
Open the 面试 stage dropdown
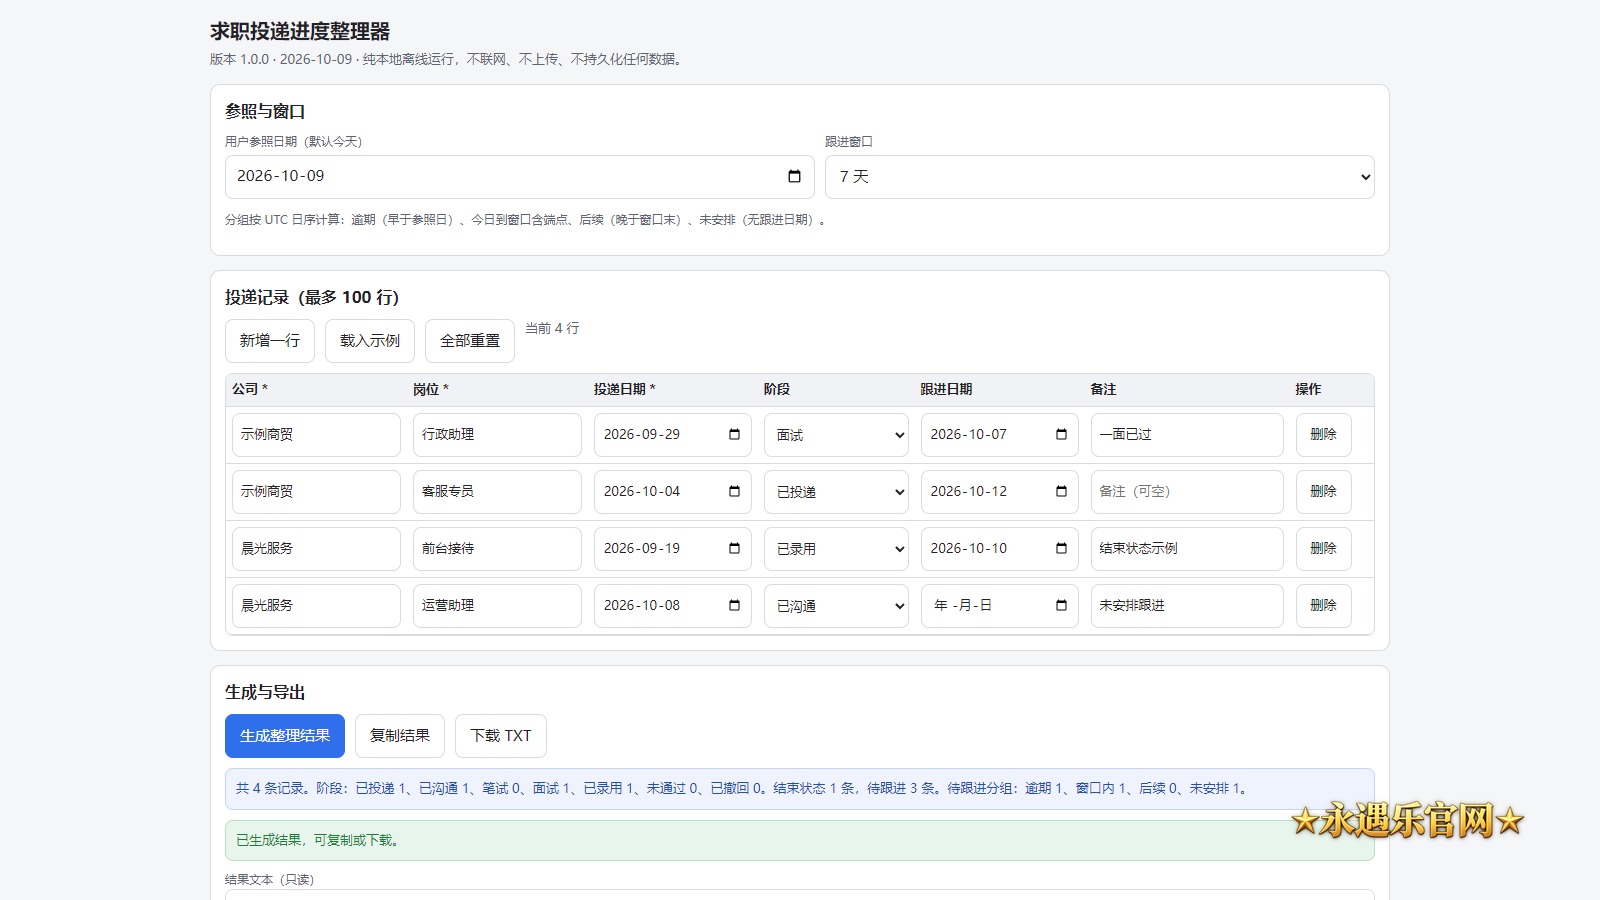836,435
